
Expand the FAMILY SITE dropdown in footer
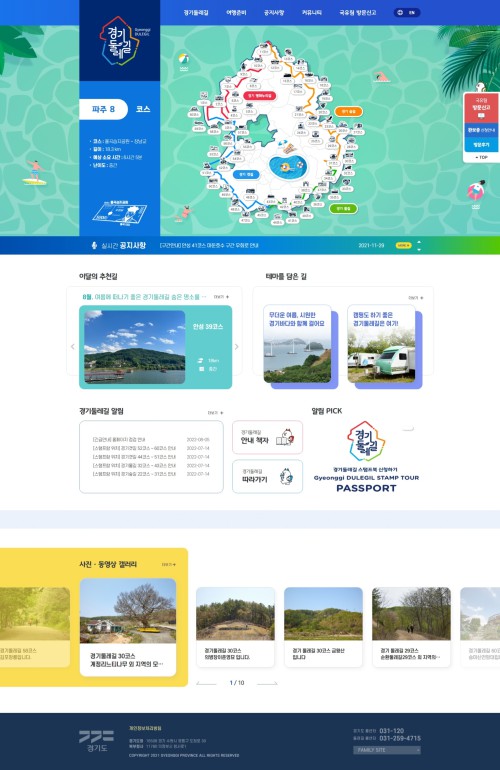pos(387,750)
